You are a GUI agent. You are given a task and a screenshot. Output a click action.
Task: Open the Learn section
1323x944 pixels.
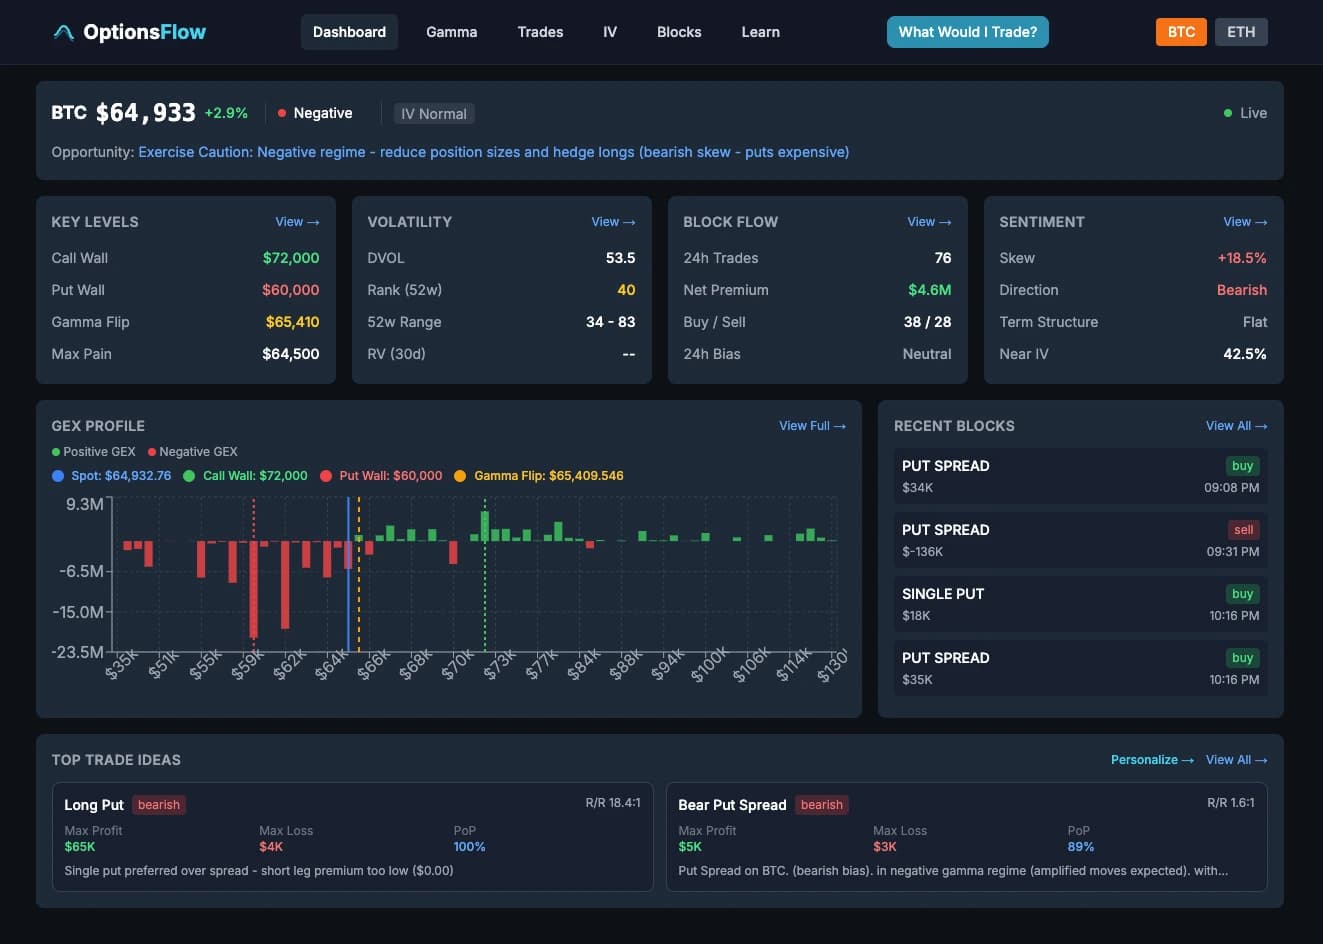[x=760, y=31]
